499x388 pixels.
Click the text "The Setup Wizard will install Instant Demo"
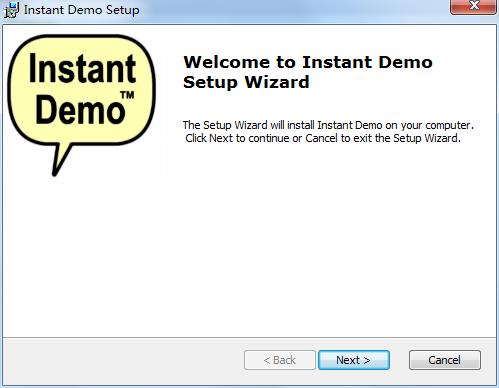pyautogui.click(x=282, y=125)
